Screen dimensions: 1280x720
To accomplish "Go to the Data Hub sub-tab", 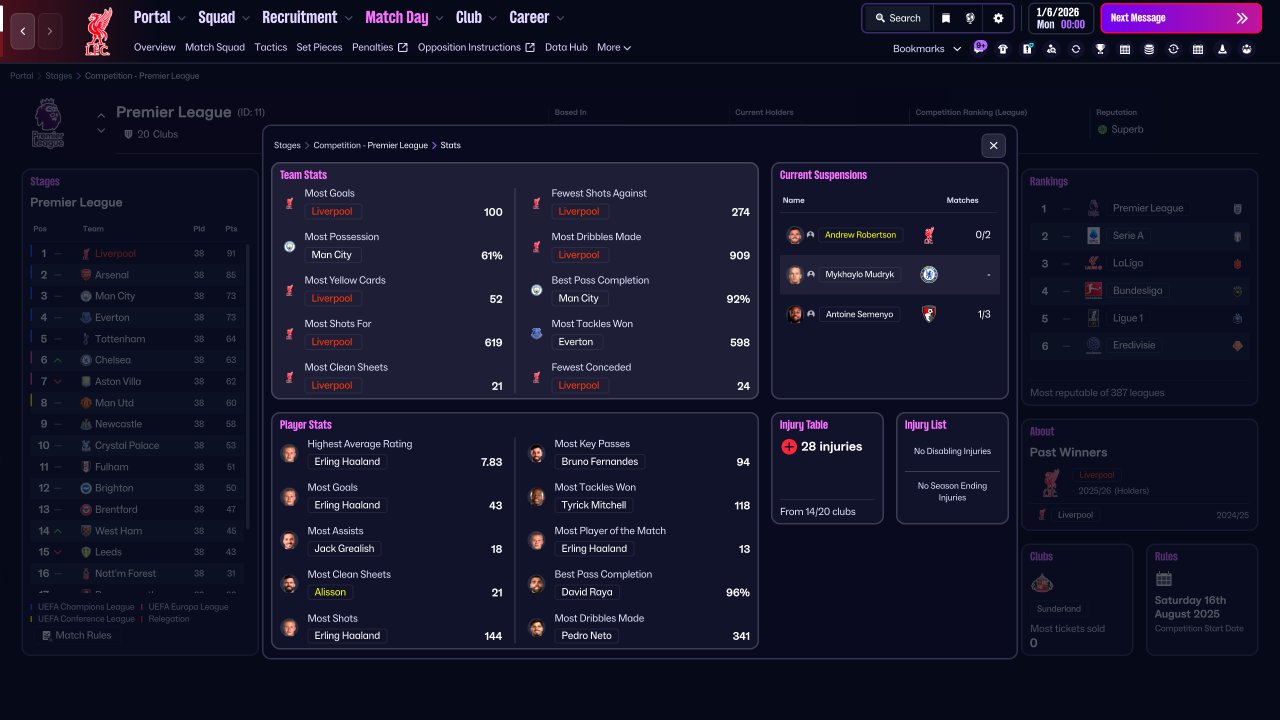I will click(x=566, y=47).
